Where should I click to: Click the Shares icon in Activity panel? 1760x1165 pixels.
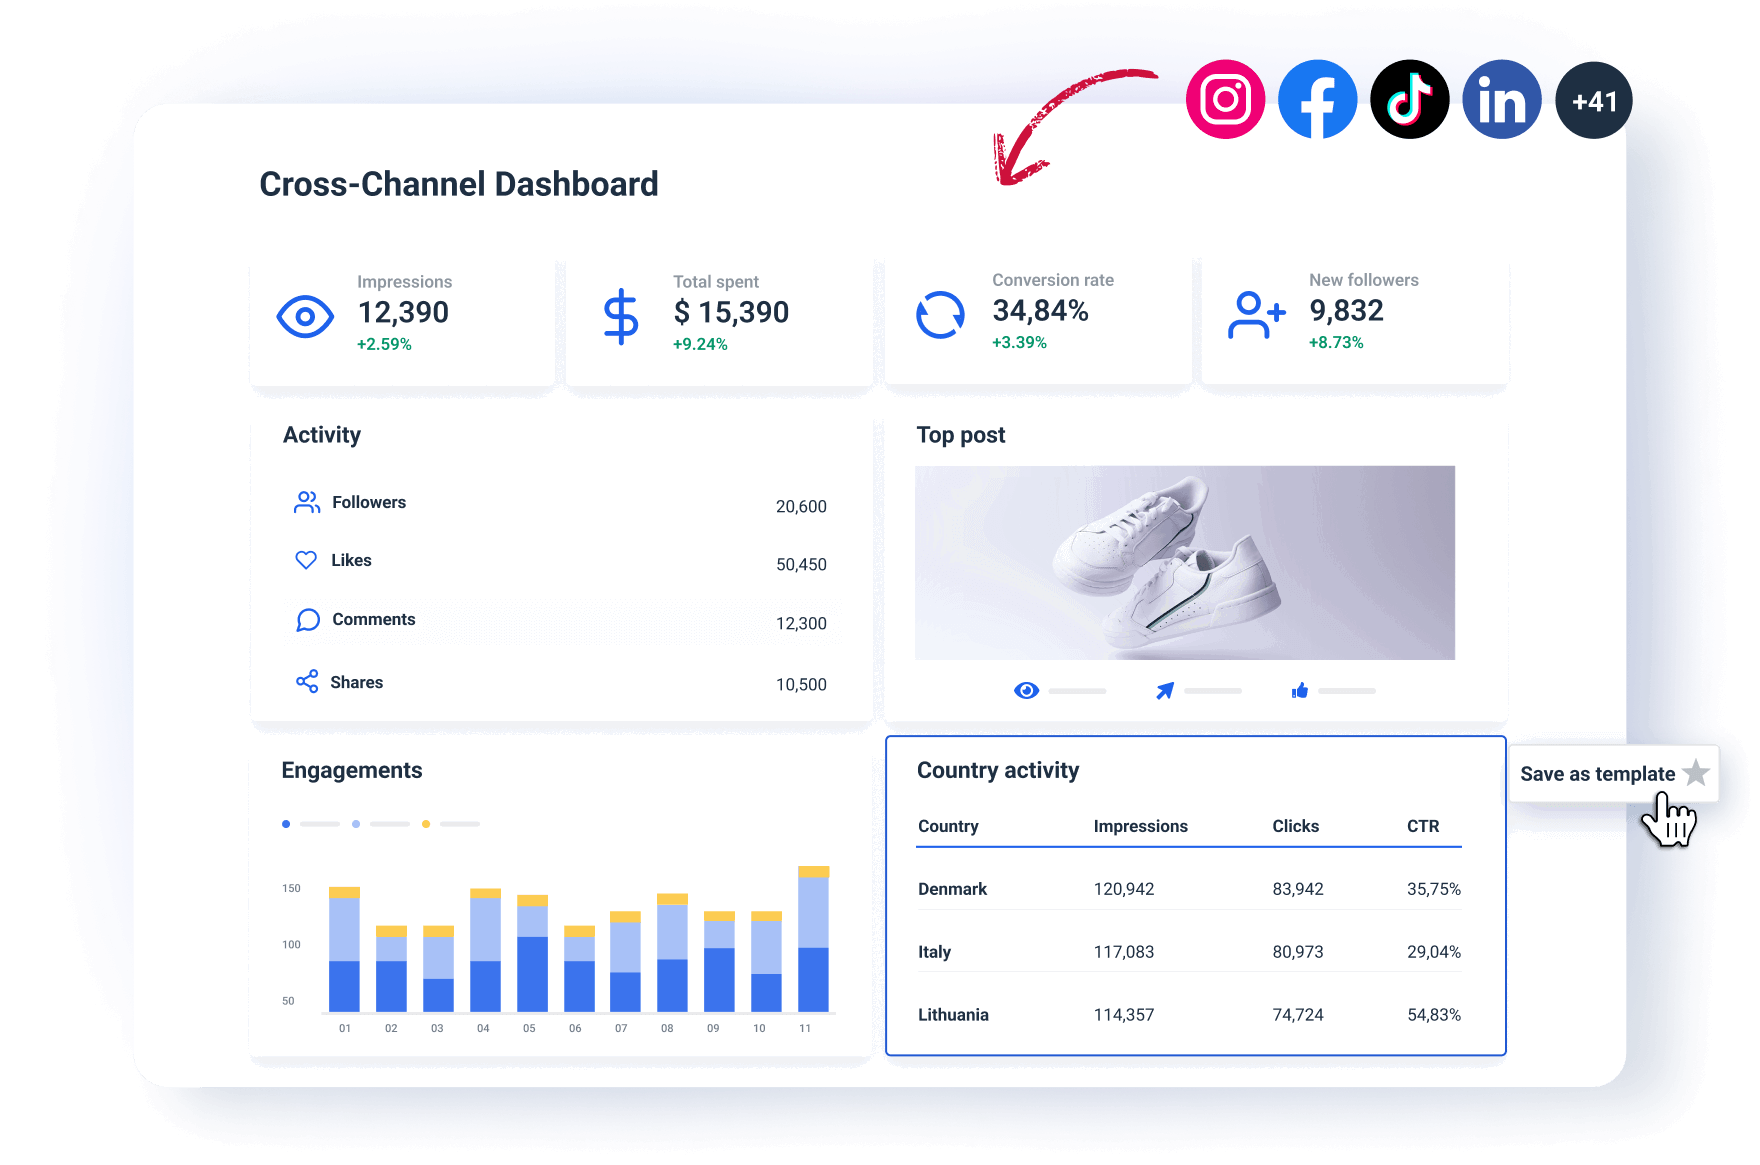(x=307, y=681)
